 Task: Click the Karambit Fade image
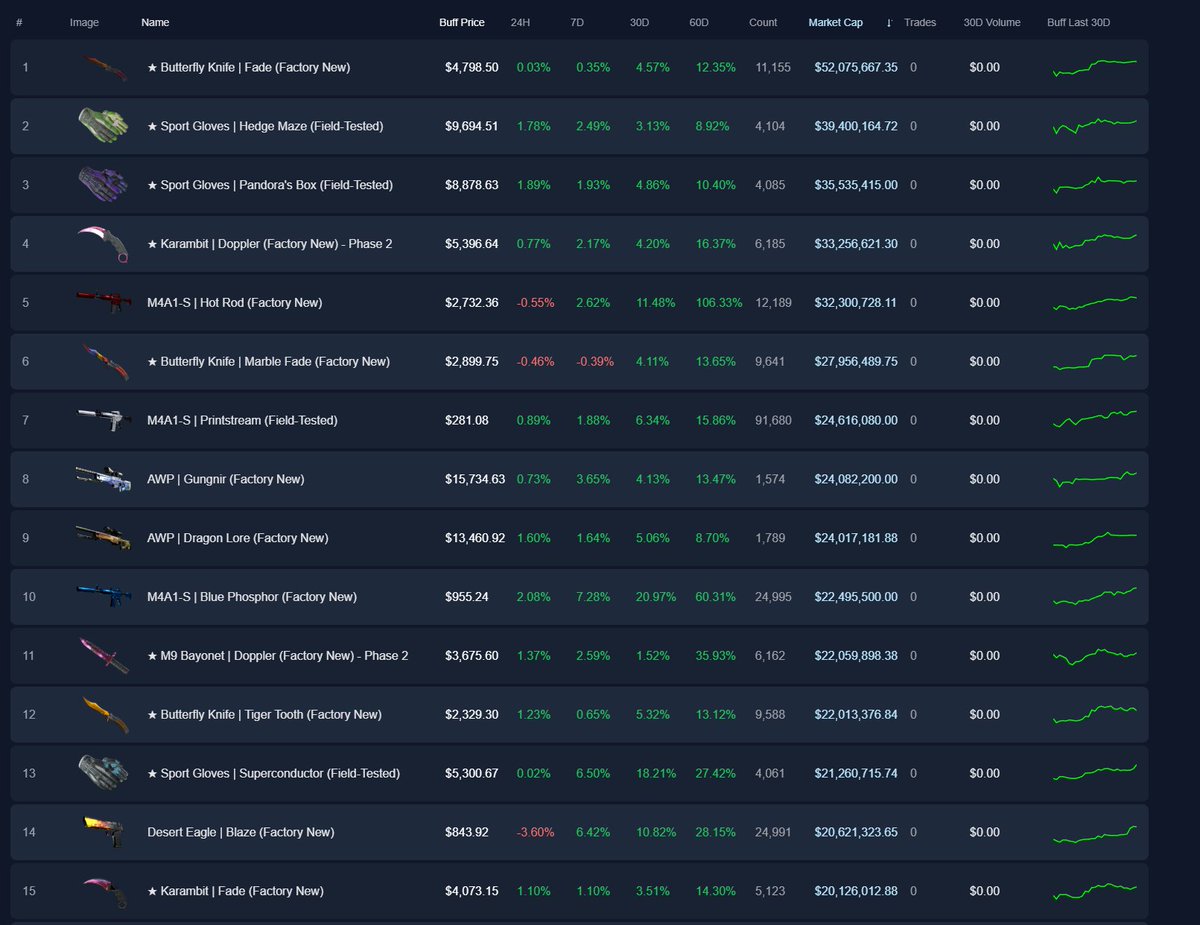pos(103,891)
